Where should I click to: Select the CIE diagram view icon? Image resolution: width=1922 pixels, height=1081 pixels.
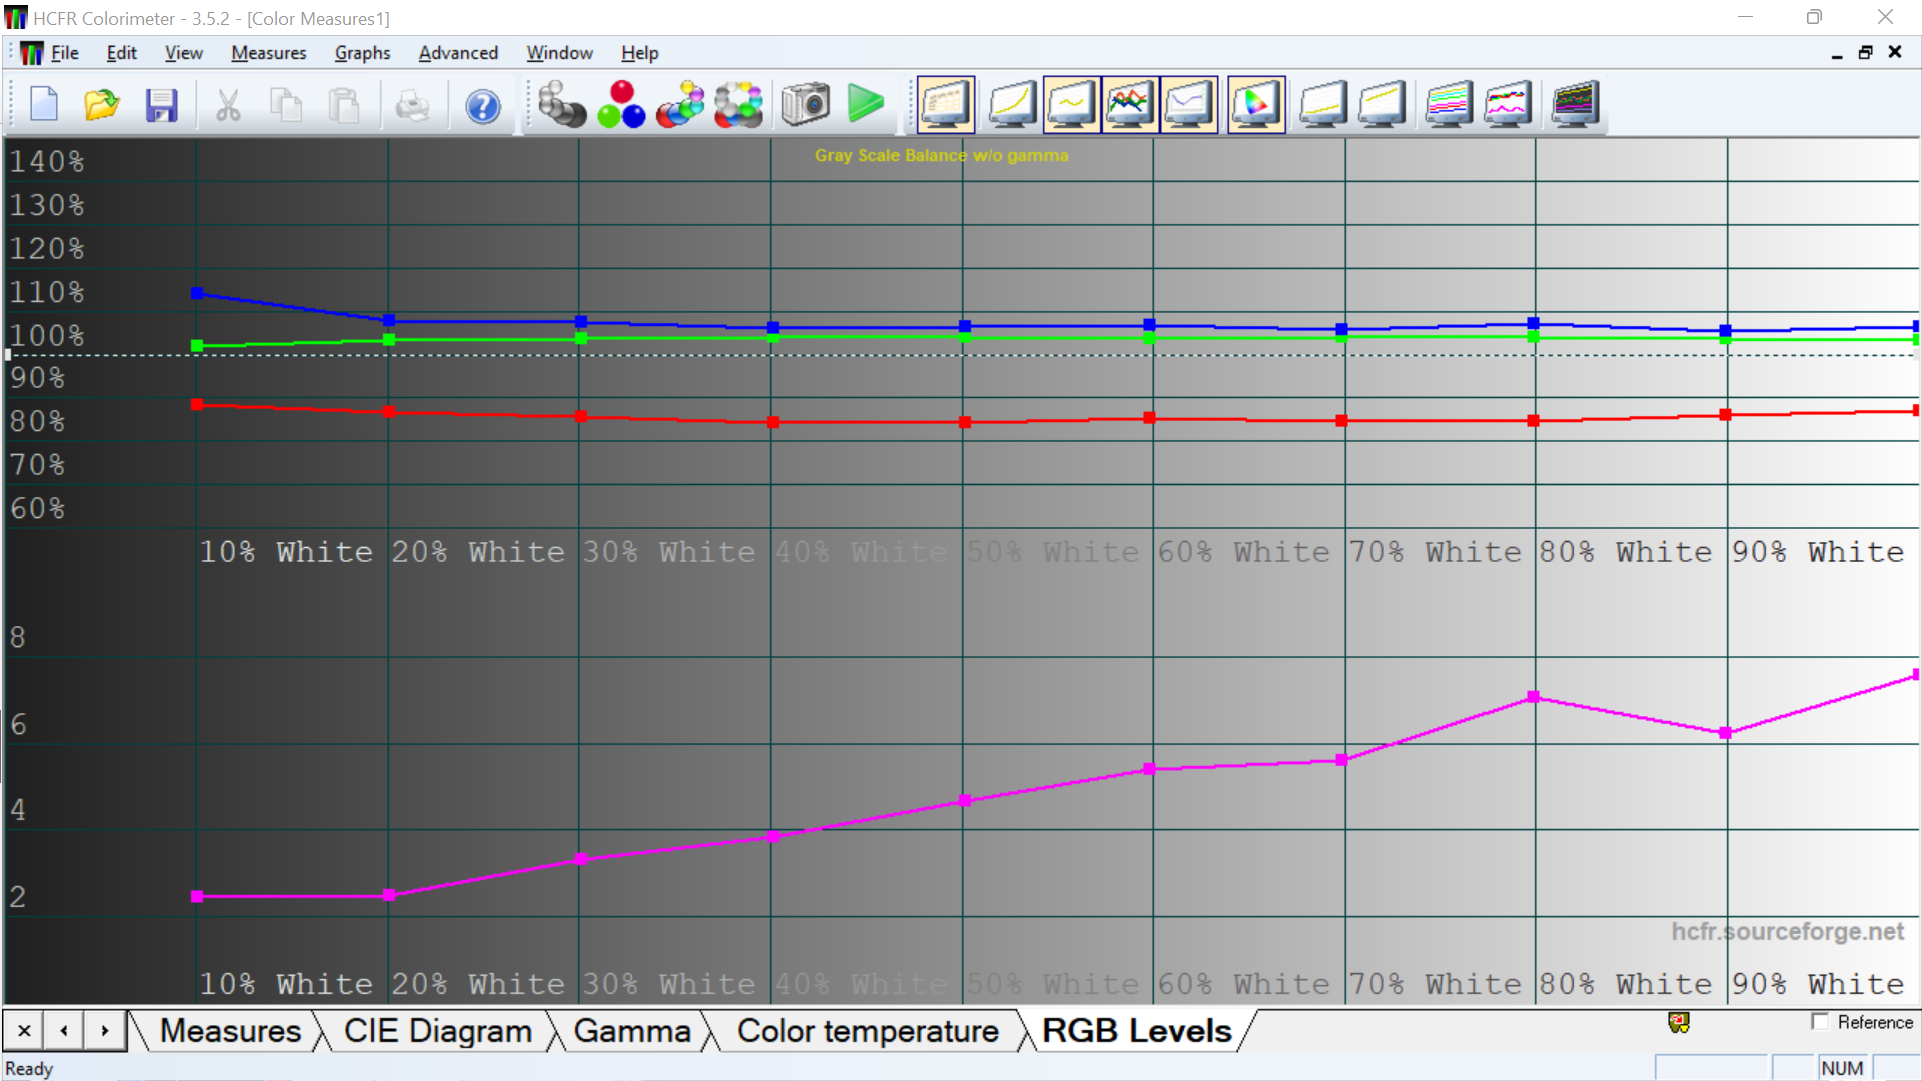[x=1253, y=108]
